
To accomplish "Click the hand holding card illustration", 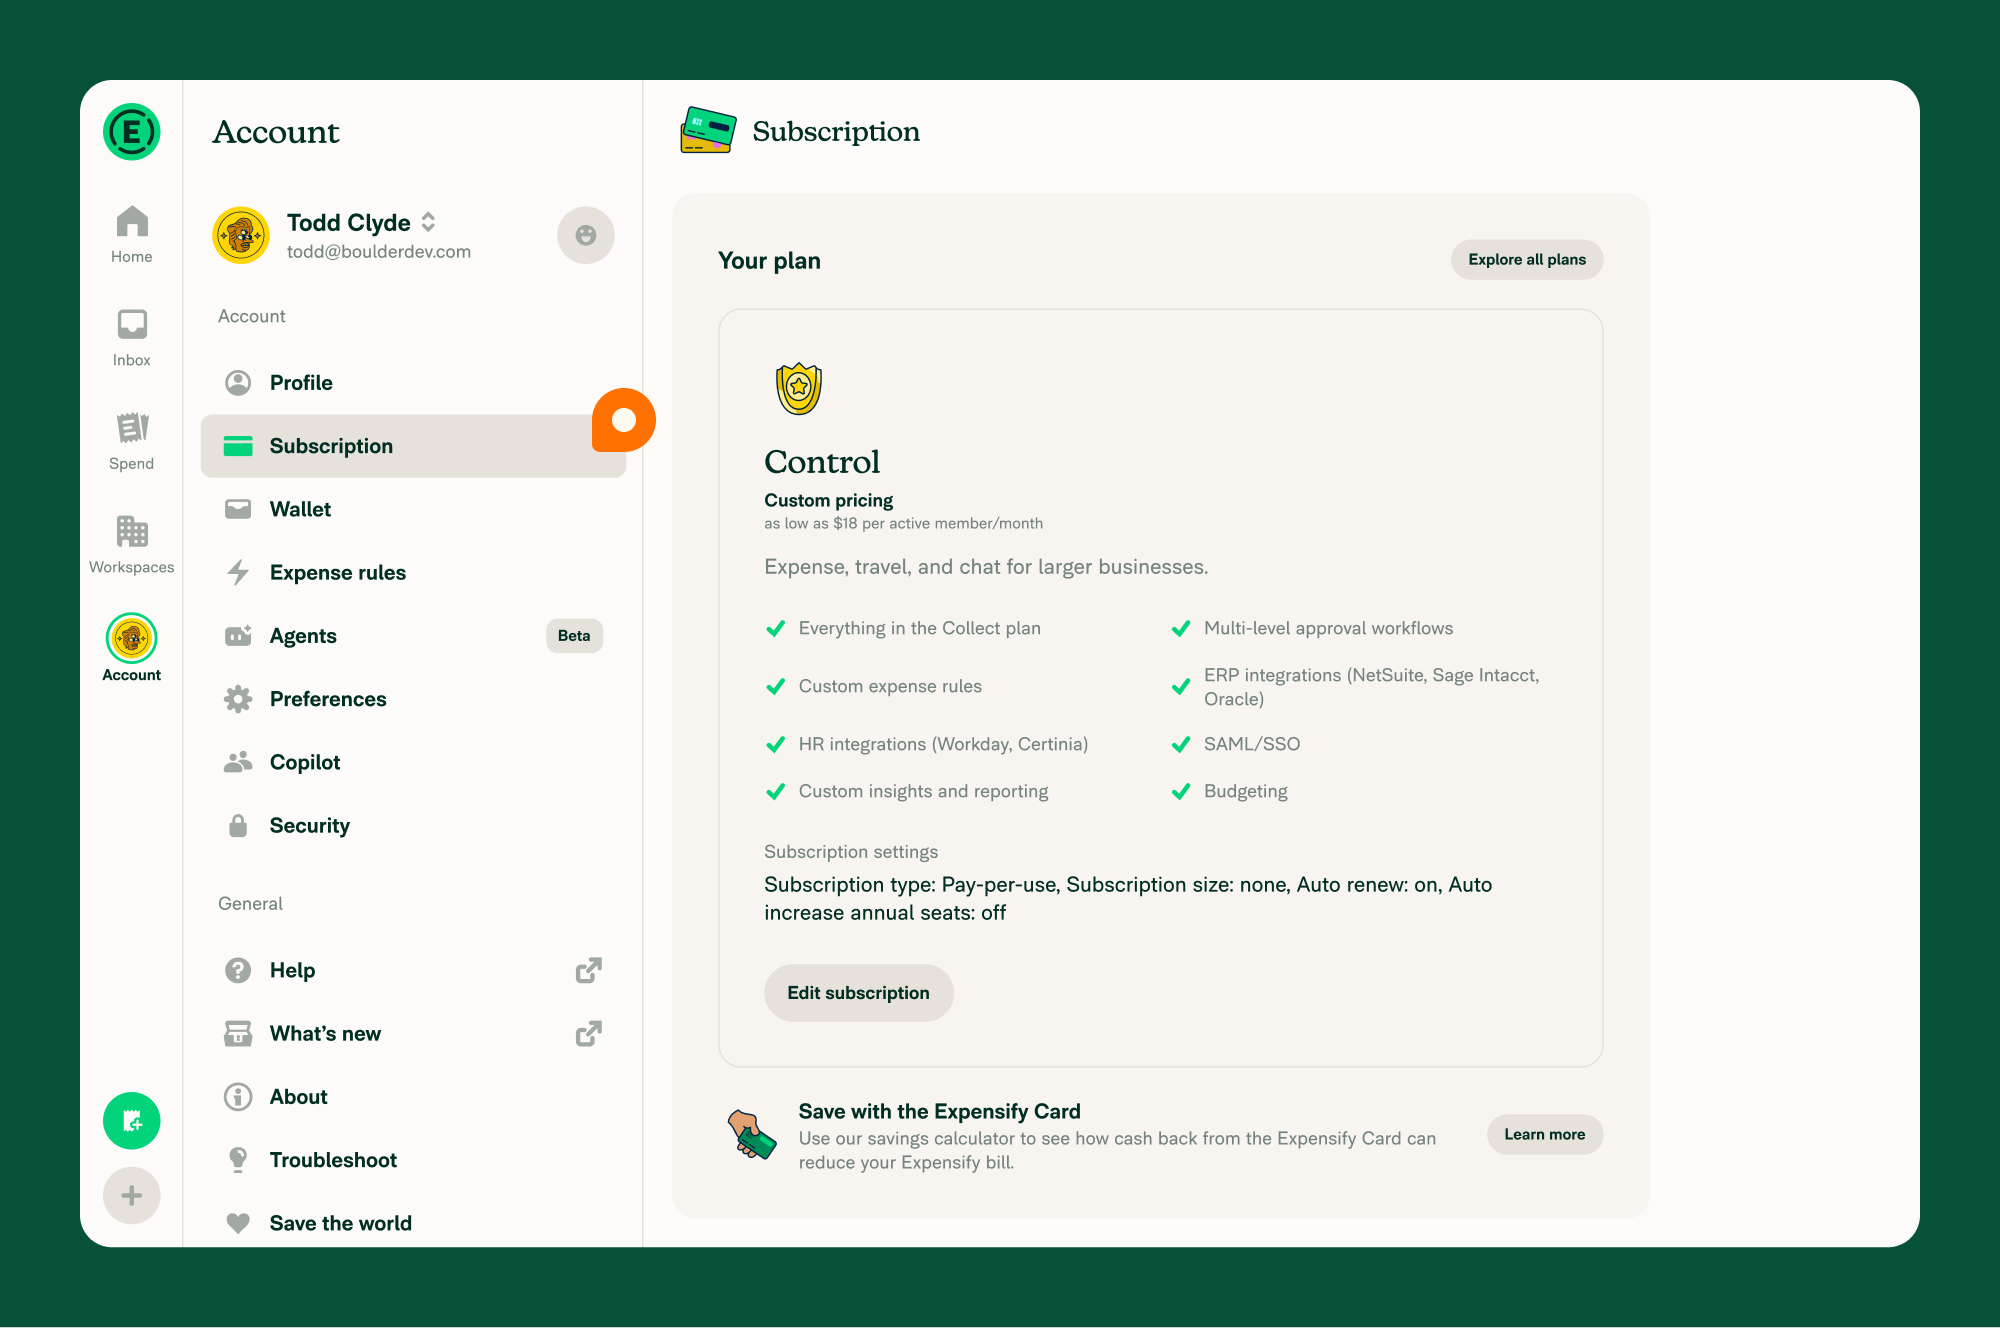I will 752,1135.
